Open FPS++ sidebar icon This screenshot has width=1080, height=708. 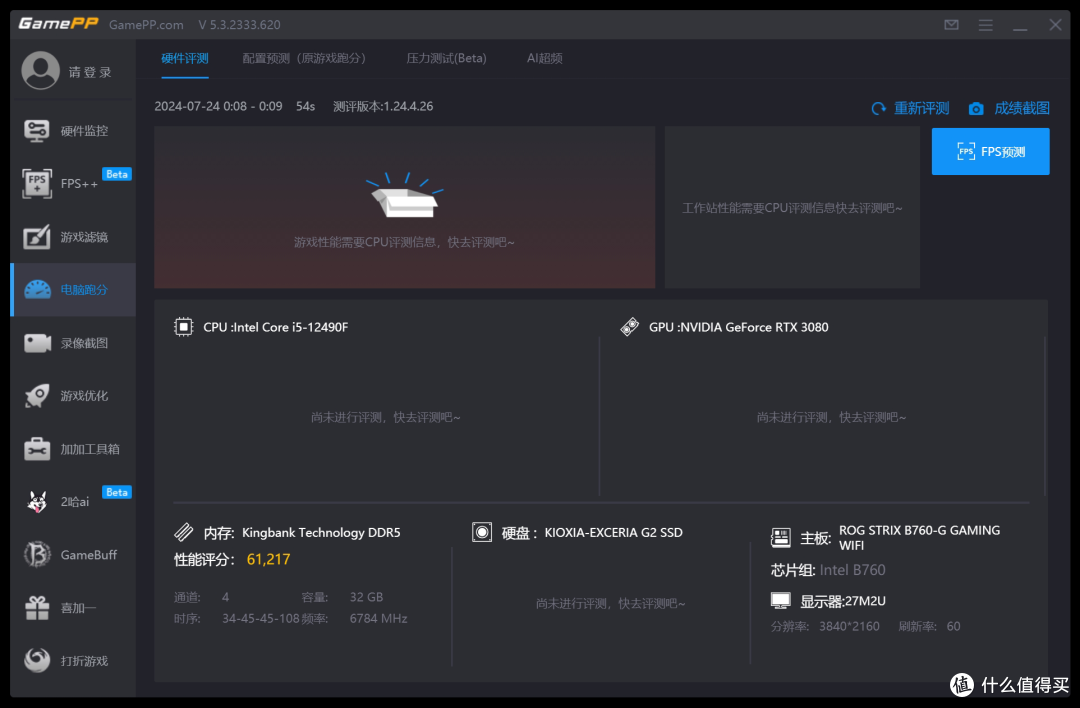pos(37,183)
